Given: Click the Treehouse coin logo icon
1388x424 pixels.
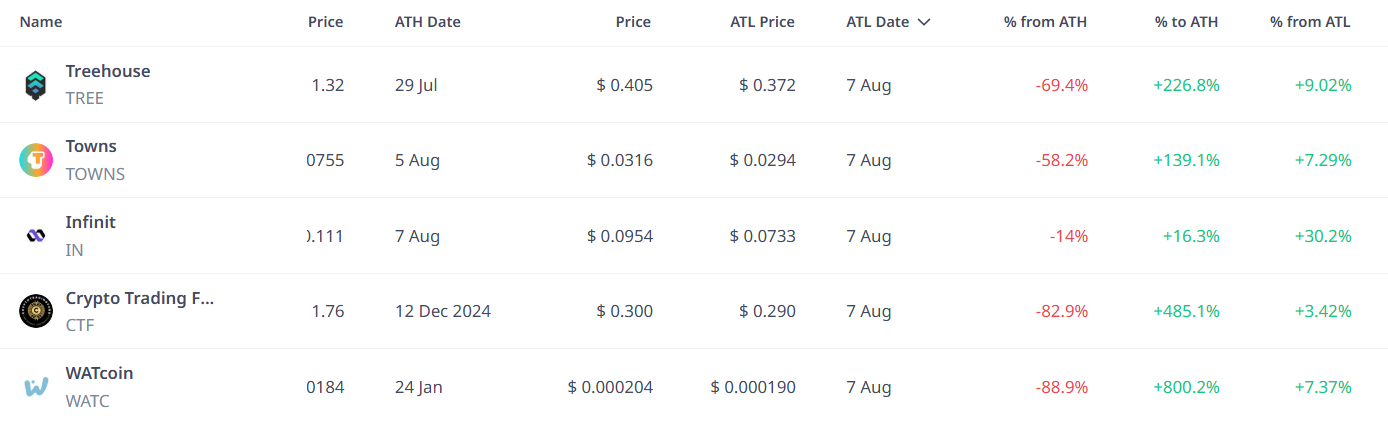Looking at the screenshot, I should point(36,85).
